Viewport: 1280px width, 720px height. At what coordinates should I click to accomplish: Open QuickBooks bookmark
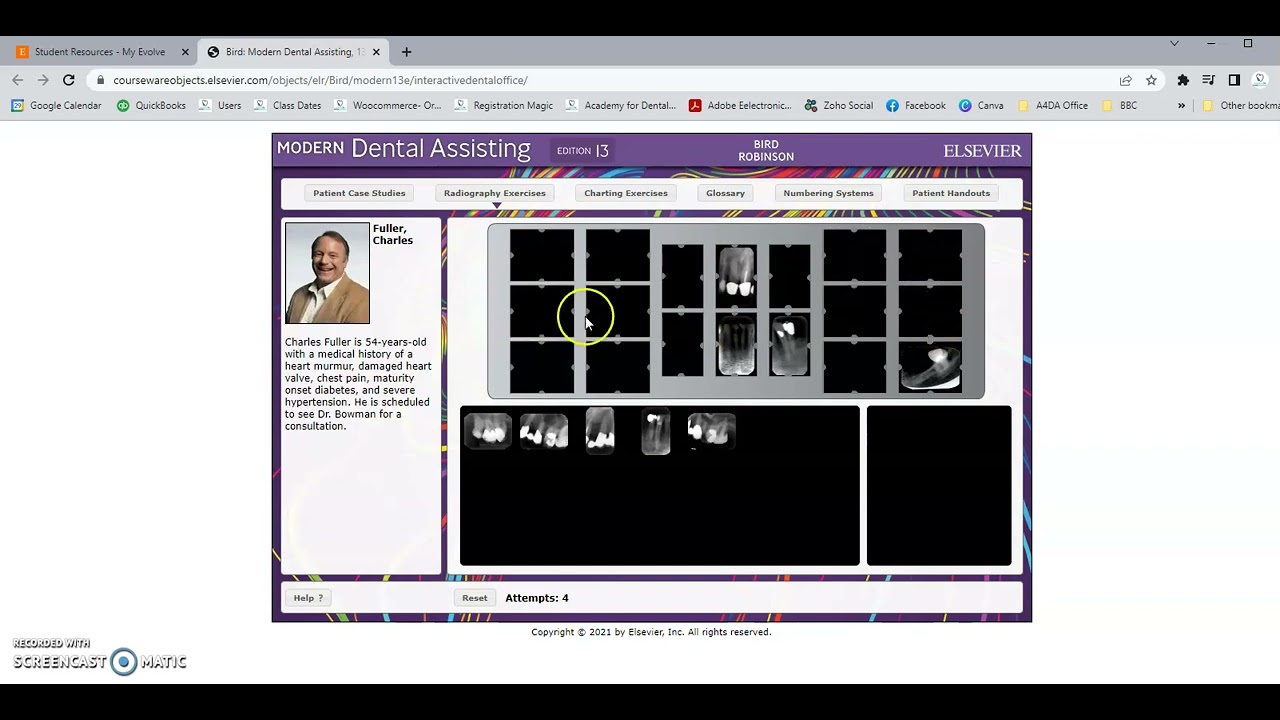click(x=151, y=105)
